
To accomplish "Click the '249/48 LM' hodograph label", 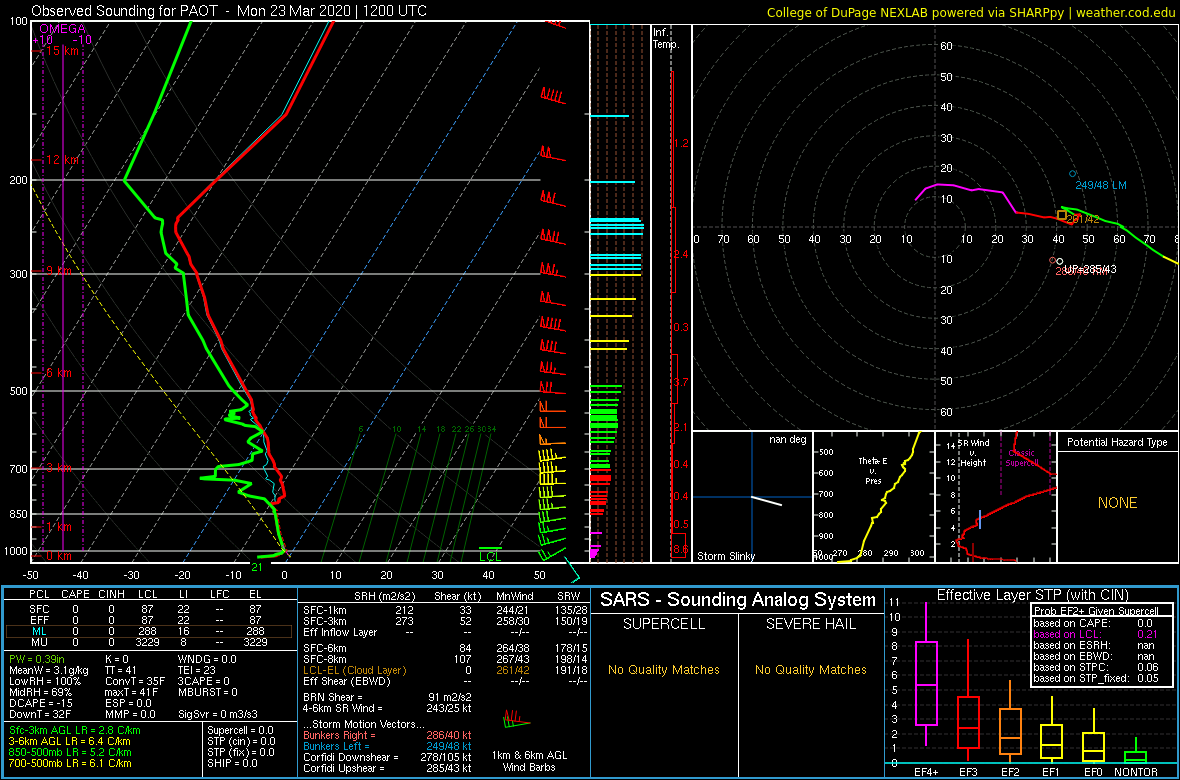I will tap(1101, 185).
